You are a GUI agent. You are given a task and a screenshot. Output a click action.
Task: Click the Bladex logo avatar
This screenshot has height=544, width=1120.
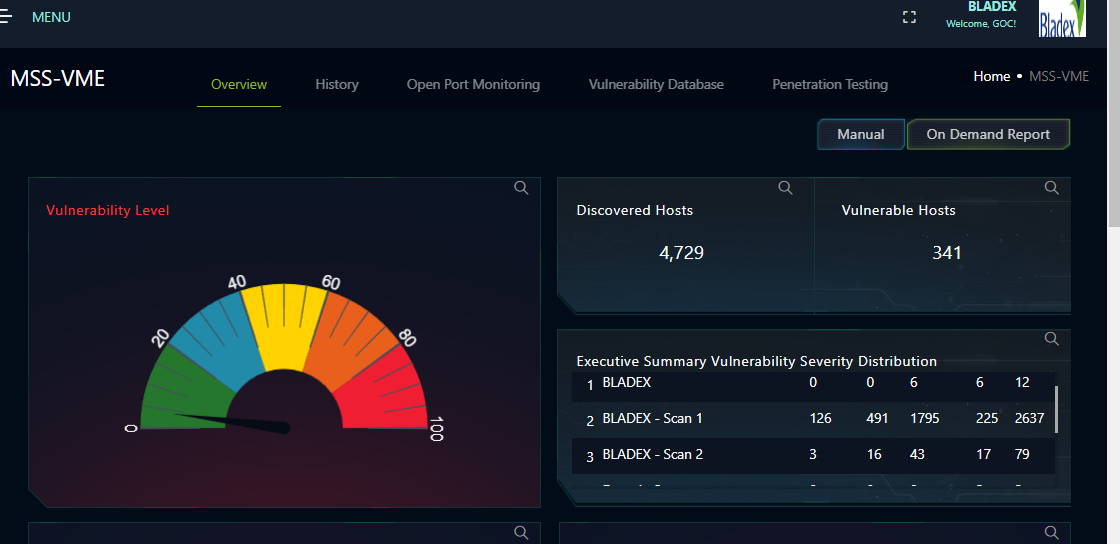click(x=1062, y=18)
